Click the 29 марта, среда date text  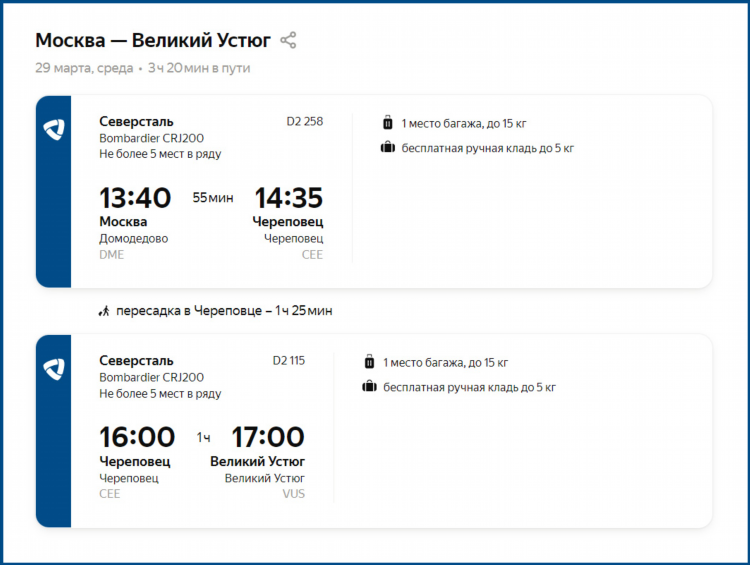(84, 68)
